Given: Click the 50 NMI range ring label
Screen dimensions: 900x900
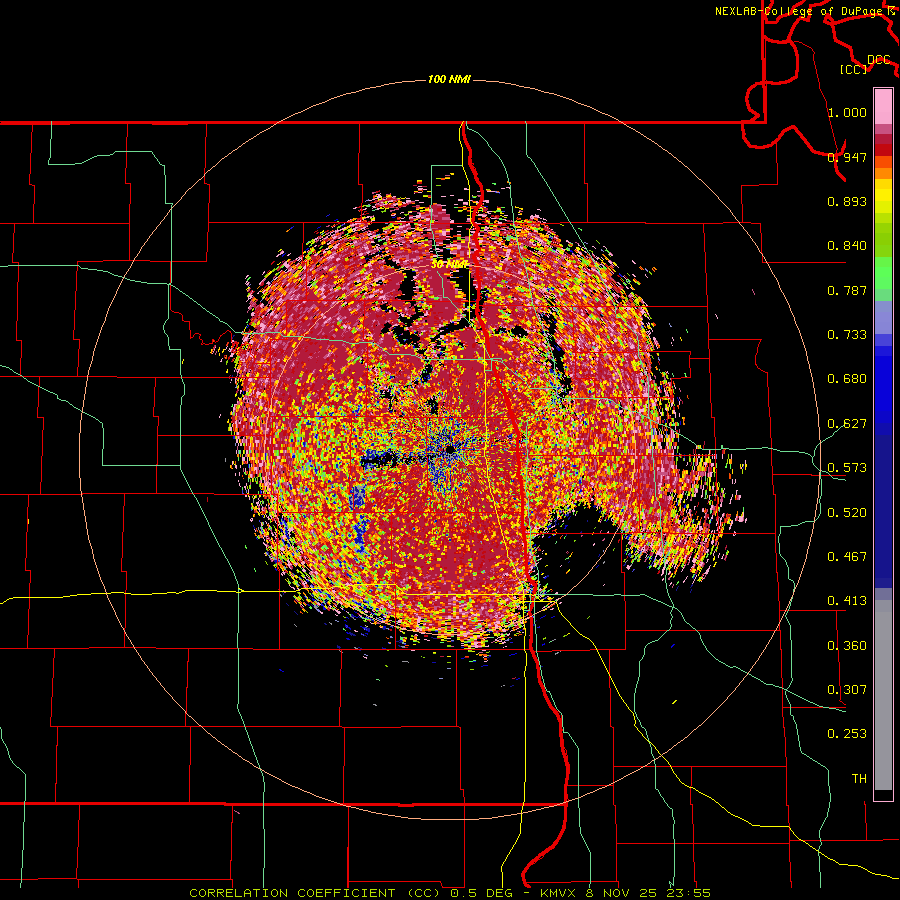Looking at the screenshot, I should point(449,264).
